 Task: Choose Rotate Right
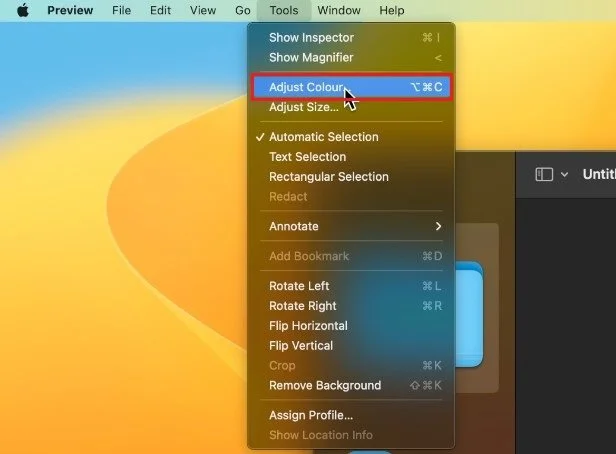click(352, 306)
